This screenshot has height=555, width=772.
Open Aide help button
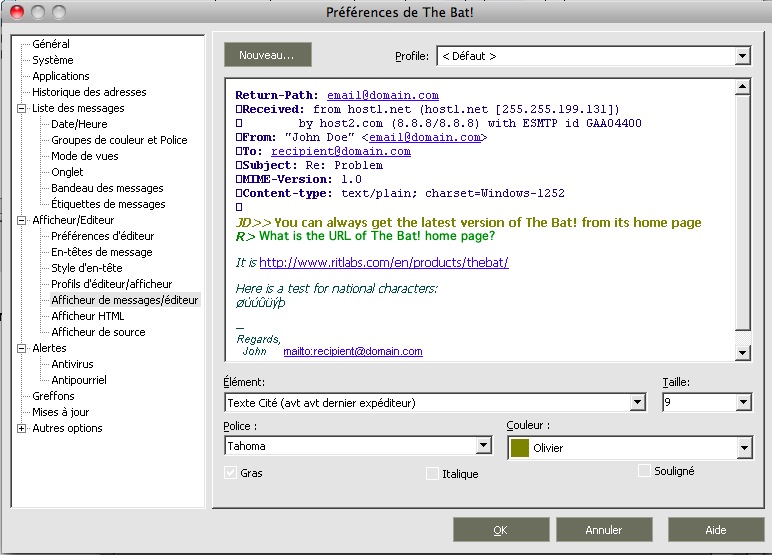pyautogui.click(x=715, y=530)
